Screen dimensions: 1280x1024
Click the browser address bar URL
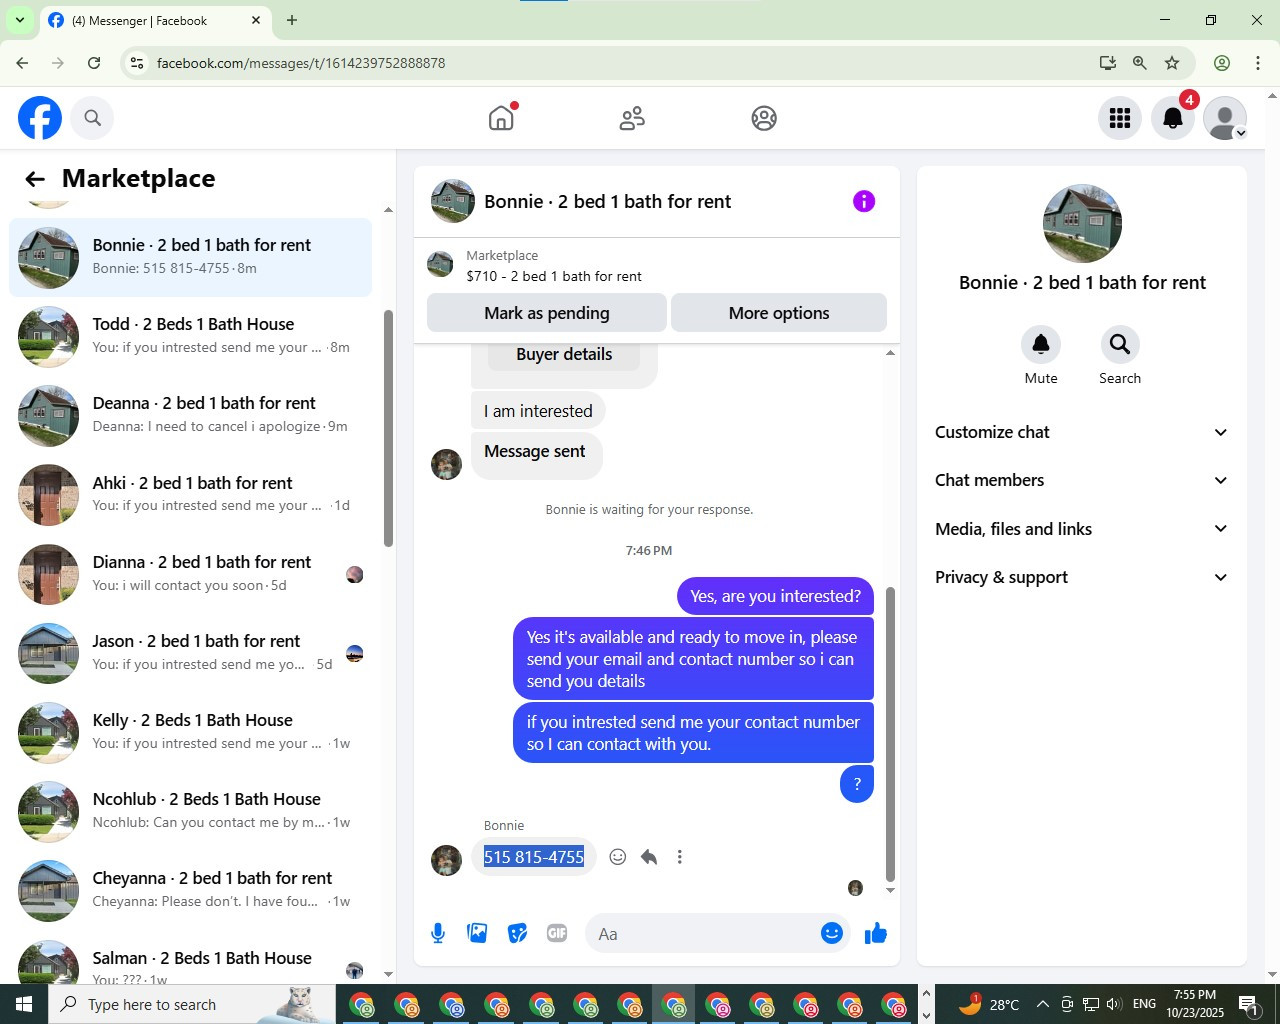coord(301,63)
